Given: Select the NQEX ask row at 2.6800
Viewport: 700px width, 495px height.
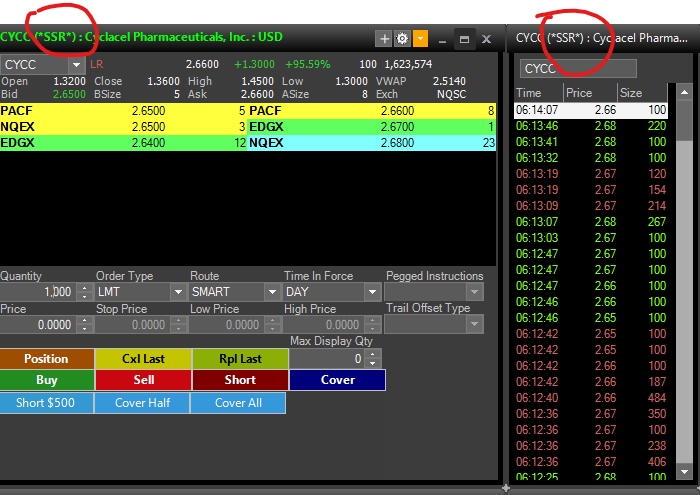Looking at the screenshot, I should [x=371, y=143].
